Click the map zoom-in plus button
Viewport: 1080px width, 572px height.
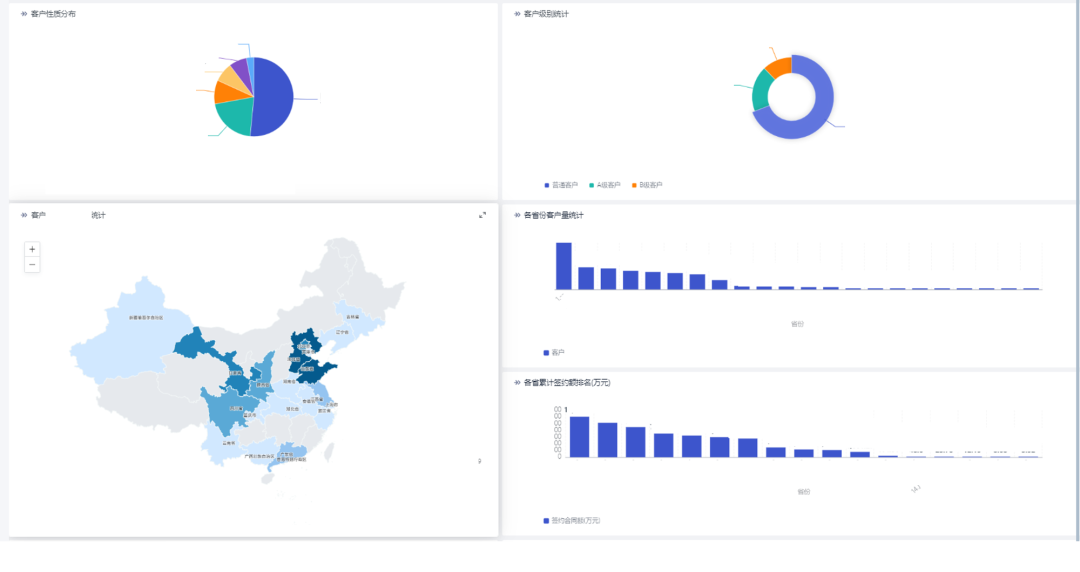(32, 249)
